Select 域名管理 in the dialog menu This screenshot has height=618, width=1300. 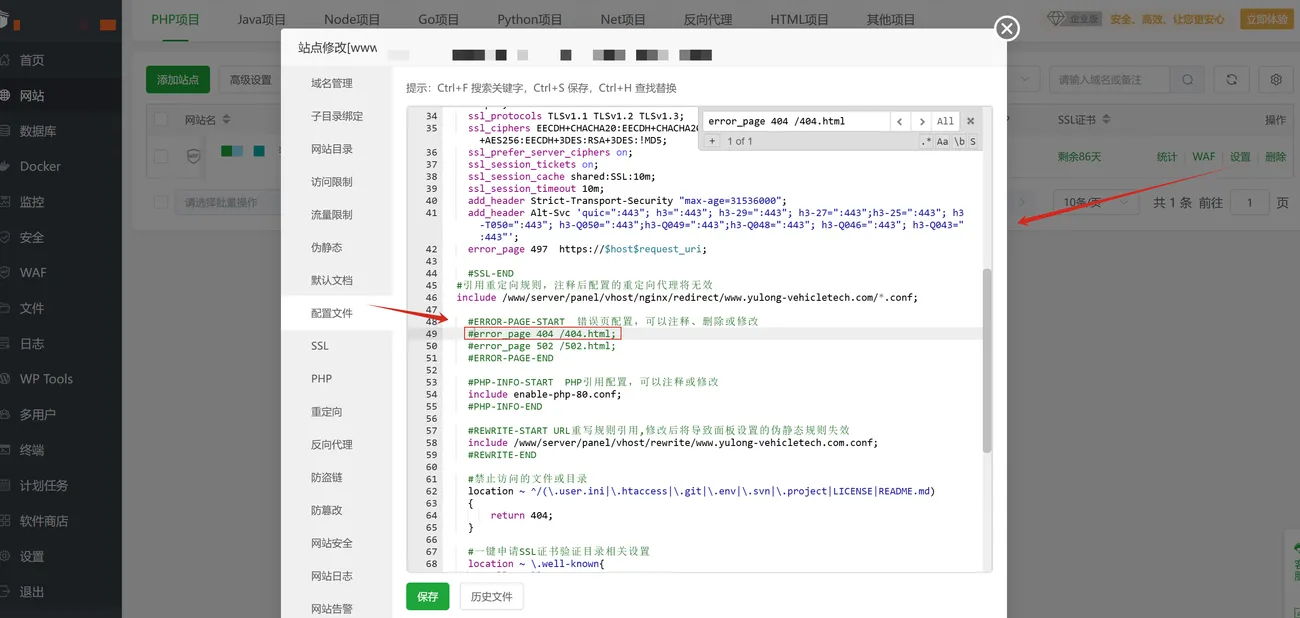tap(332, 83)
